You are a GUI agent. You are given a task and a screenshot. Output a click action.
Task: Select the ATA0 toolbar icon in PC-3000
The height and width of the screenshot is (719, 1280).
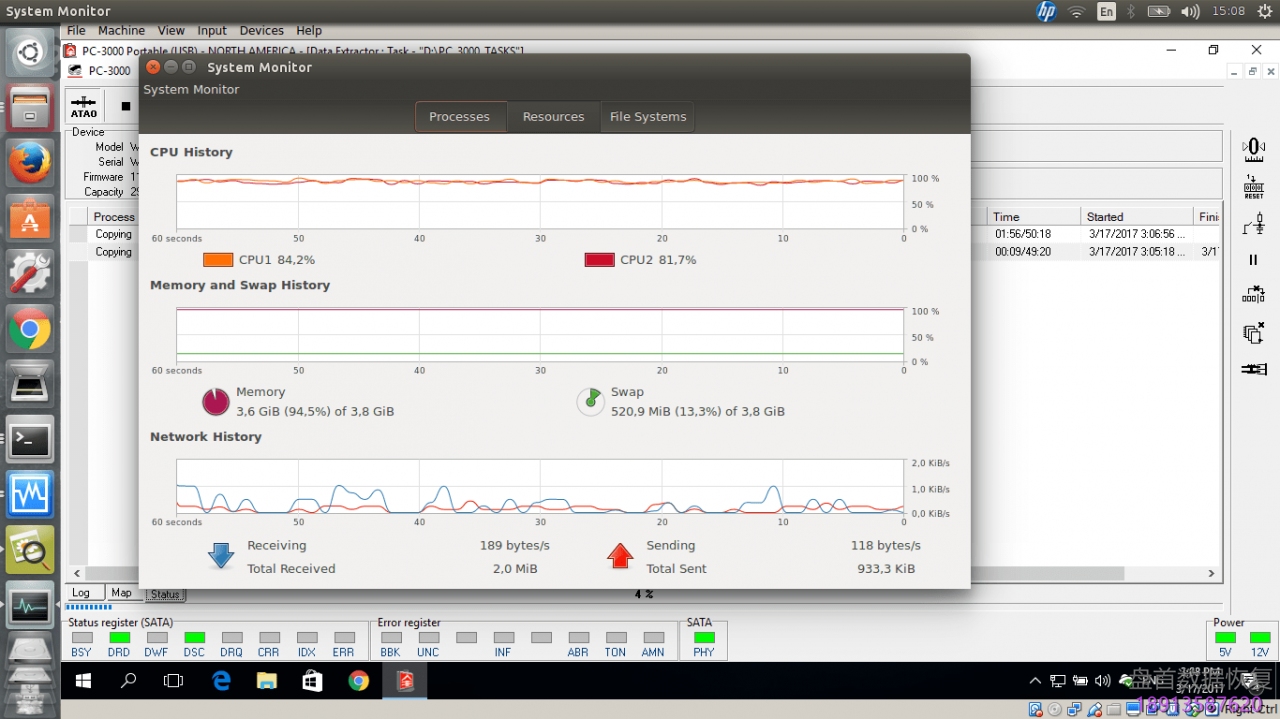[83, 106]
